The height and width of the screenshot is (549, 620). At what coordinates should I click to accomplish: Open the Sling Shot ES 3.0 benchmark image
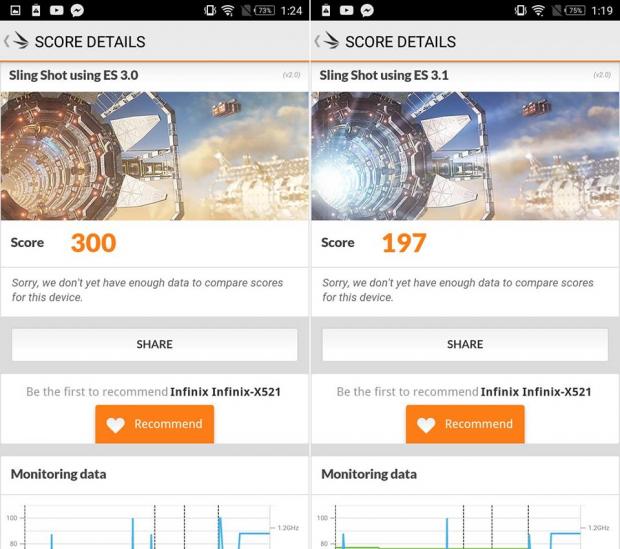(x=154, y=155)
